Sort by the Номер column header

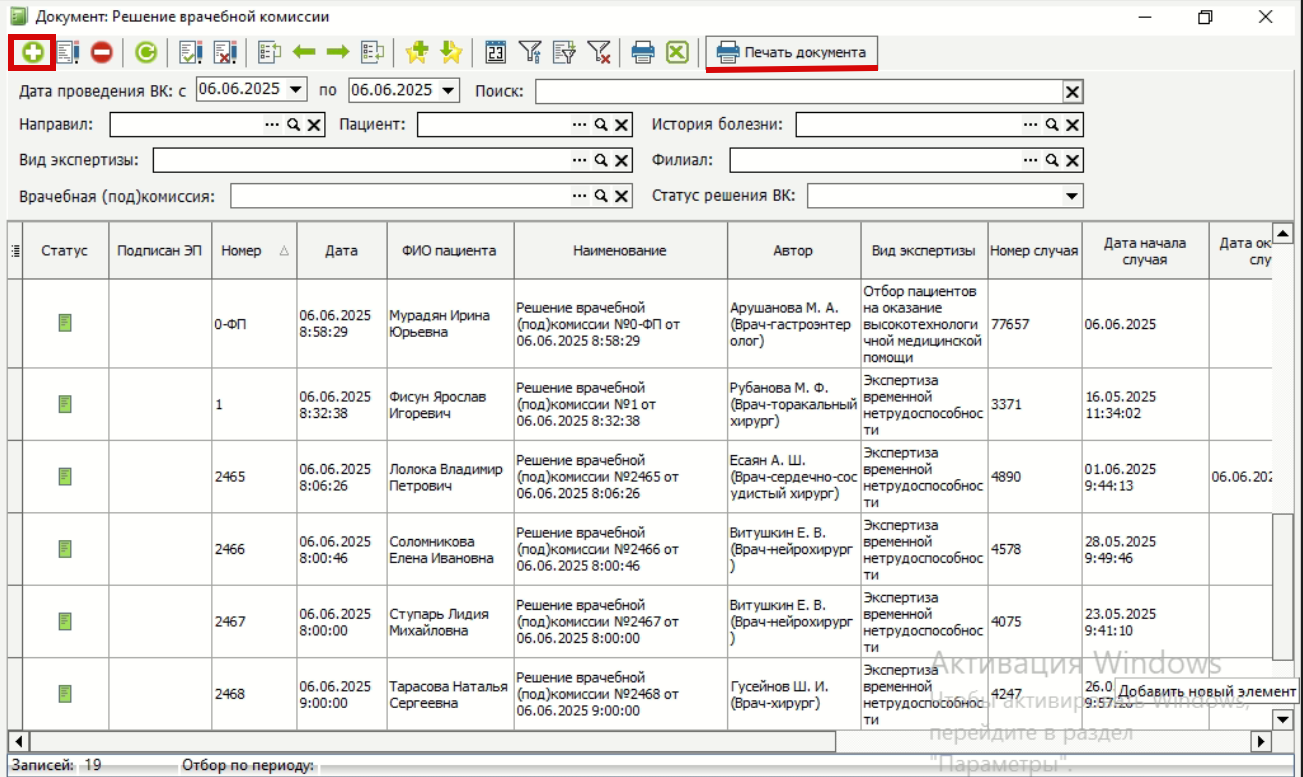pyautogui.click(x=254, y=251)
